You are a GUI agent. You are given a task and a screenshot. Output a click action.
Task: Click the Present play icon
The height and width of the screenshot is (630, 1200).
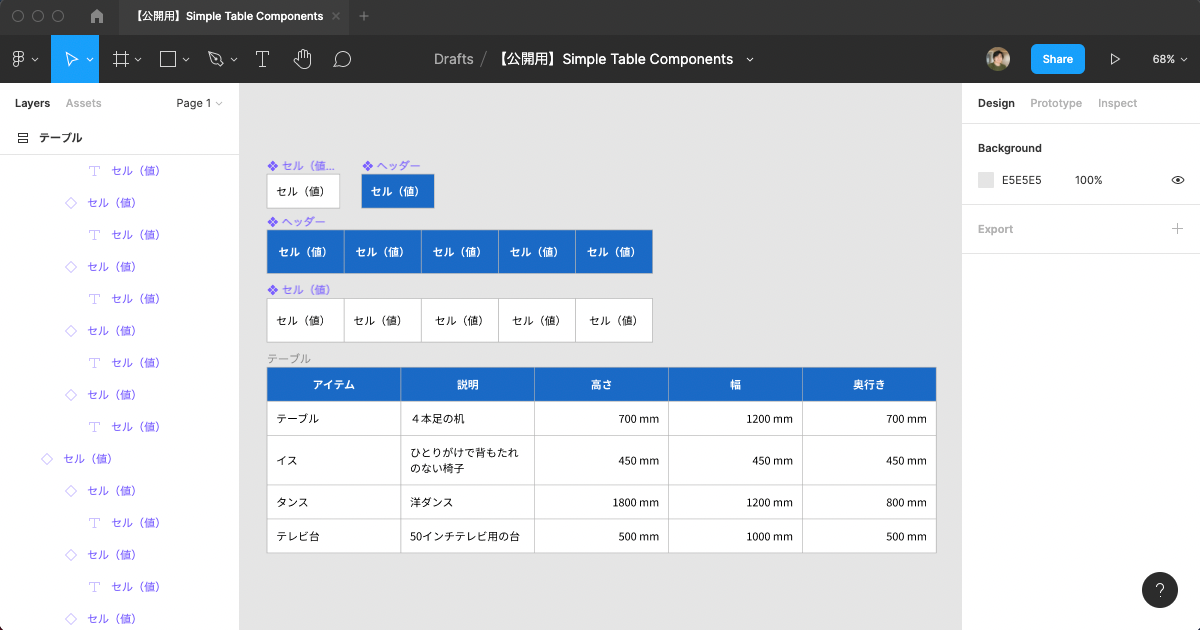(1114, 59)
